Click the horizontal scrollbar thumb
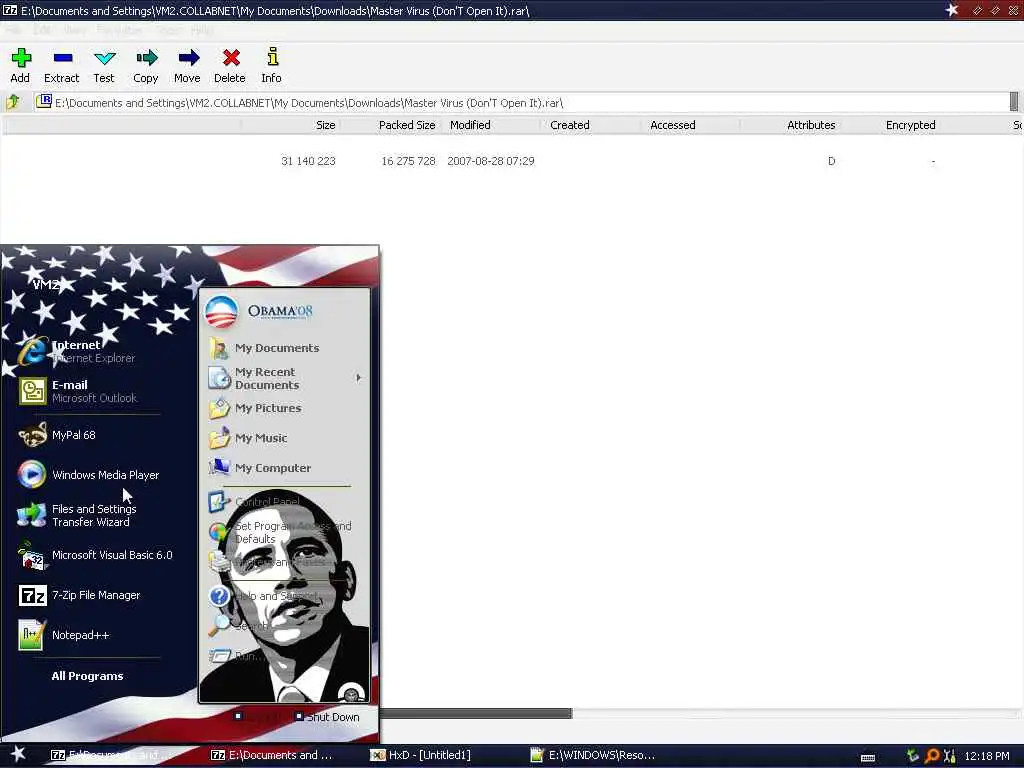Viewport: 1024px width, 768px height. 476,713
